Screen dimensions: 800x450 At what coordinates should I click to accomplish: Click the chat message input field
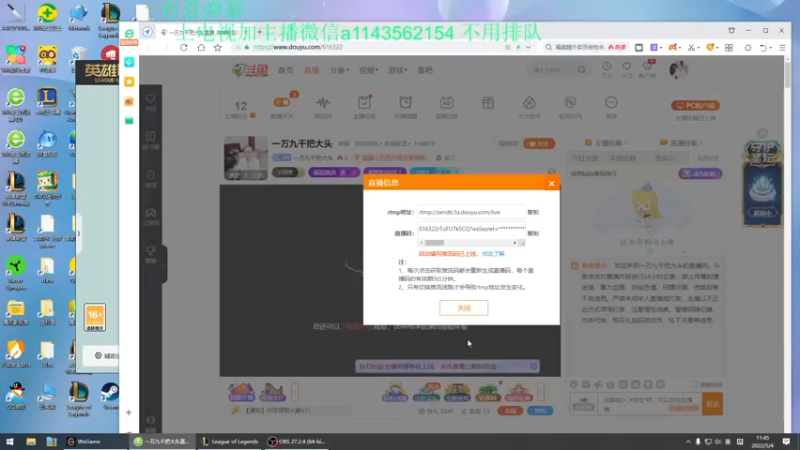pyautogui.click(x=651, y=404)
